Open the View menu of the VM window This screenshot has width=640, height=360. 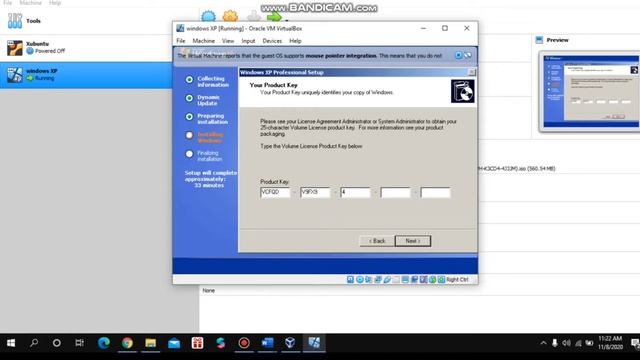point(228,41)
